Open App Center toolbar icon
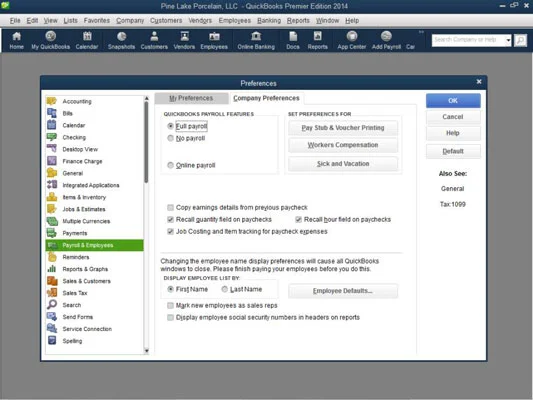533x400 pixels. point(351,40)
